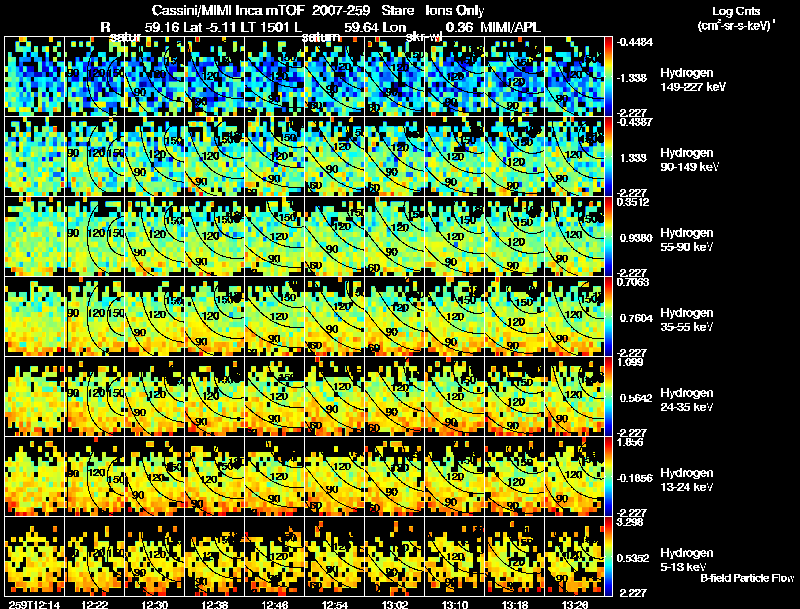Click the '13:02' time label
The image size is (800, 609).
(x=395, y=605)
